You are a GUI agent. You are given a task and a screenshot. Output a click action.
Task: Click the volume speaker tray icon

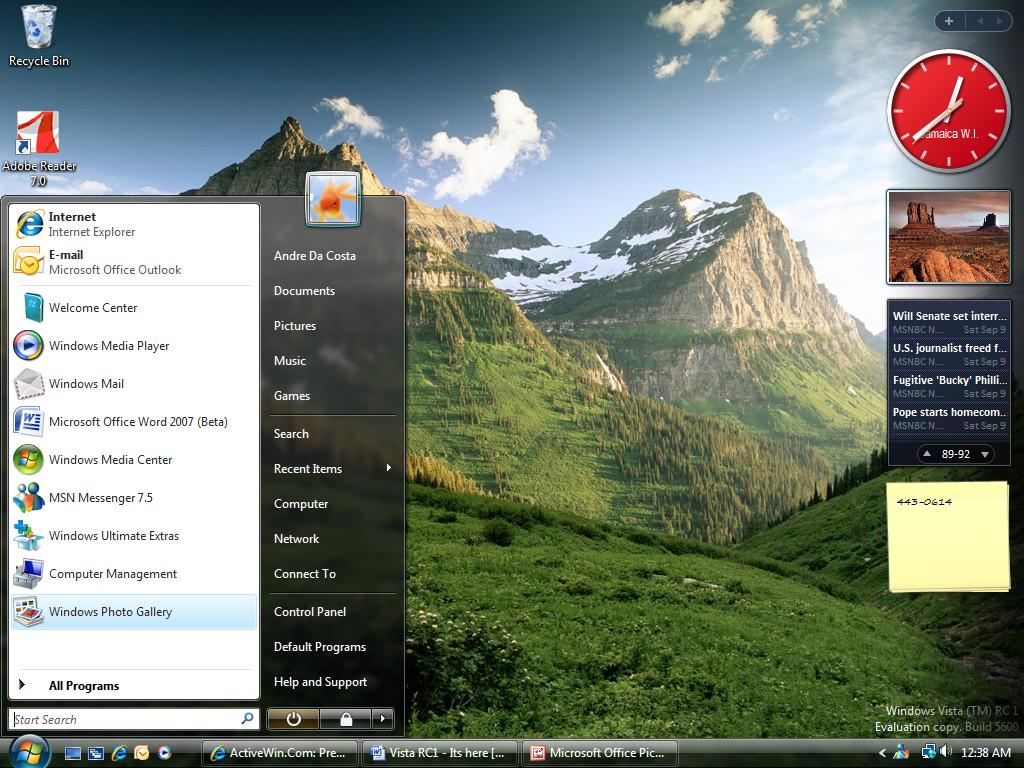tap(945, 752)
